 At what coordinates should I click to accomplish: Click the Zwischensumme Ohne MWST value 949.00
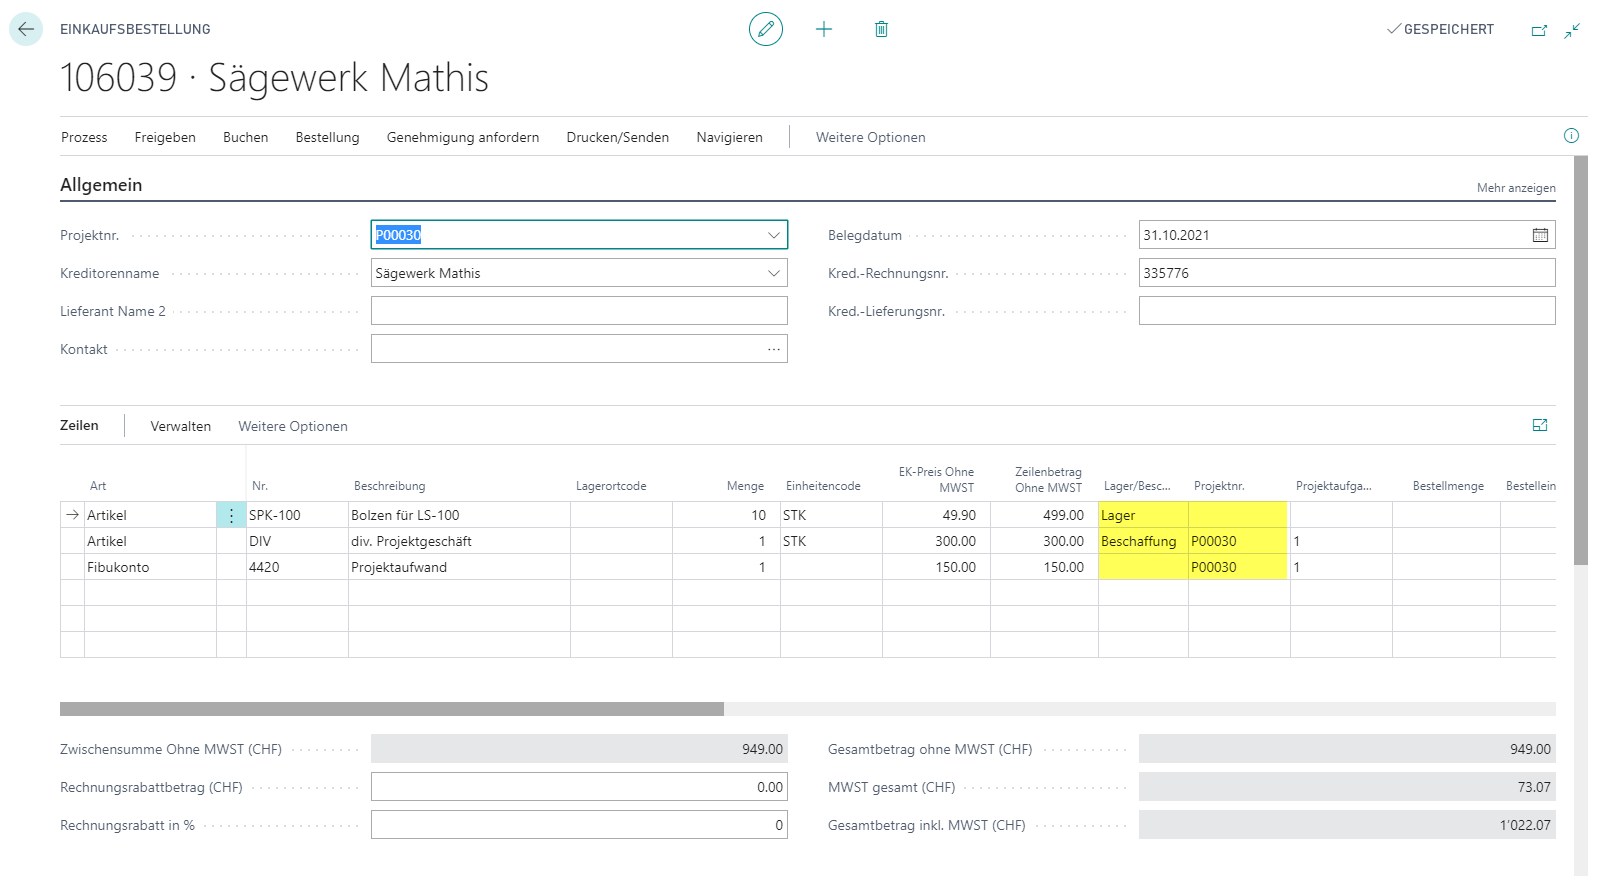(x=579, y=749)
